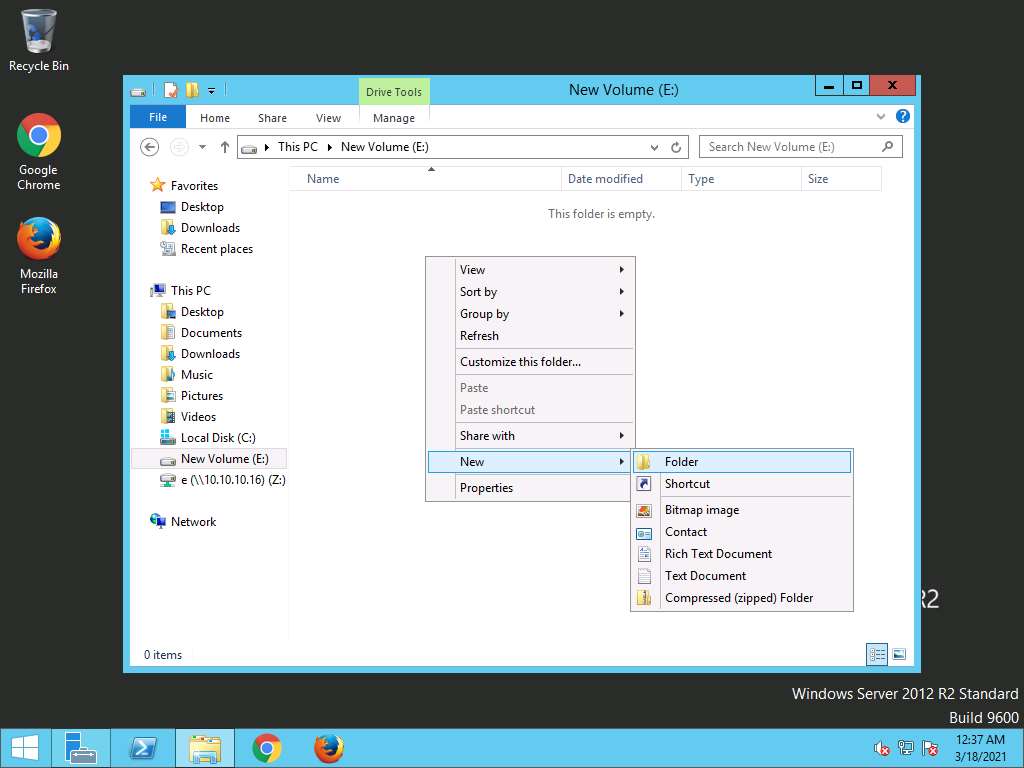Open PowerShell from the taskbar
Image resolution: width=1024 pixels, height=768 pixels.
pyautogui.click(x=142, y=748)
